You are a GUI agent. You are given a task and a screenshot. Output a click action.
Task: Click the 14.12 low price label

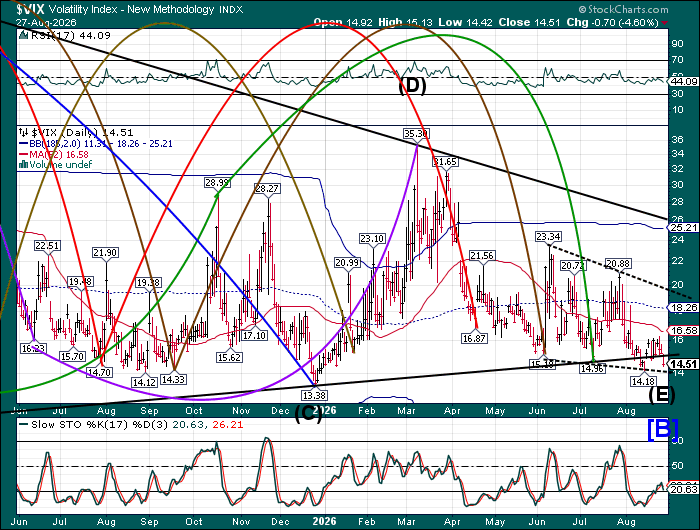coord(144,382)
